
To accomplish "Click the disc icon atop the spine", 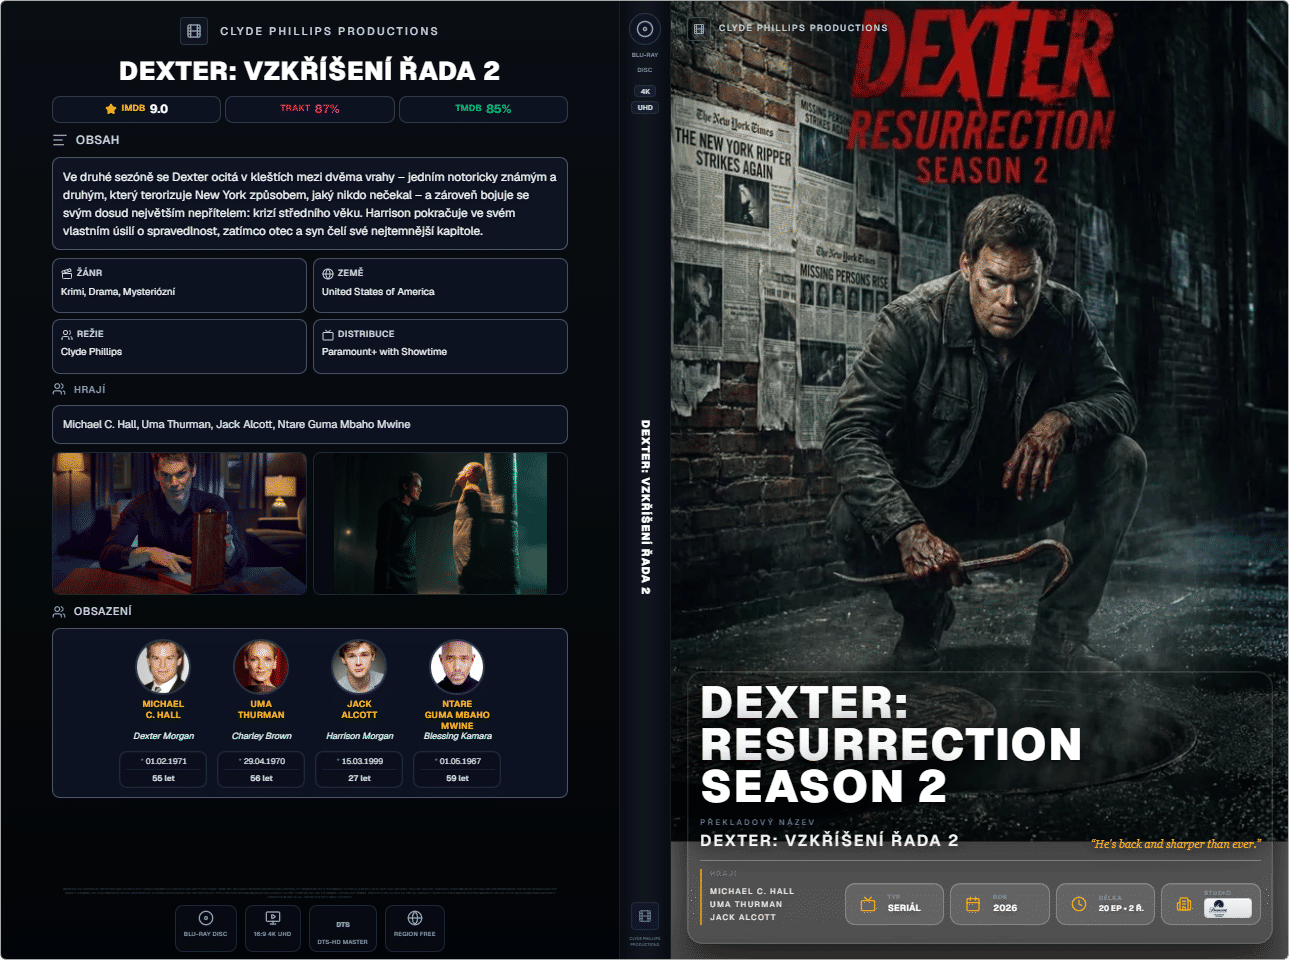I will point(645,29).
